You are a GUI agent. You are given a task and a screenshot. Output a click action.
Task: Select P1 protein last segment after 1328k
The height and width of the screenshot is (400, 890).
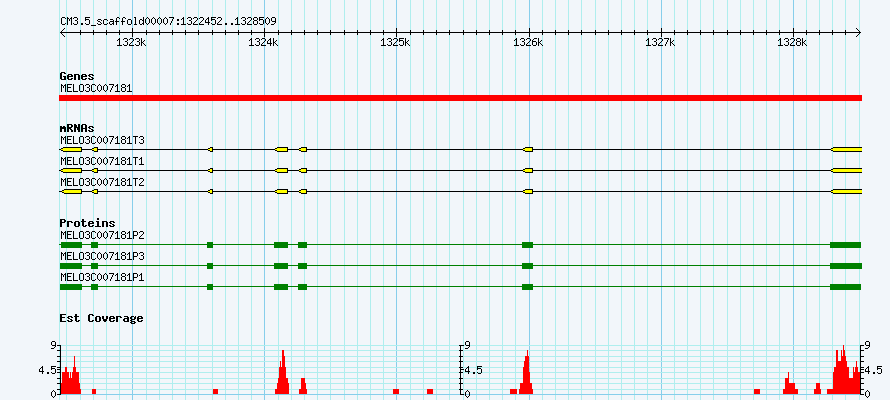point(846,287)
